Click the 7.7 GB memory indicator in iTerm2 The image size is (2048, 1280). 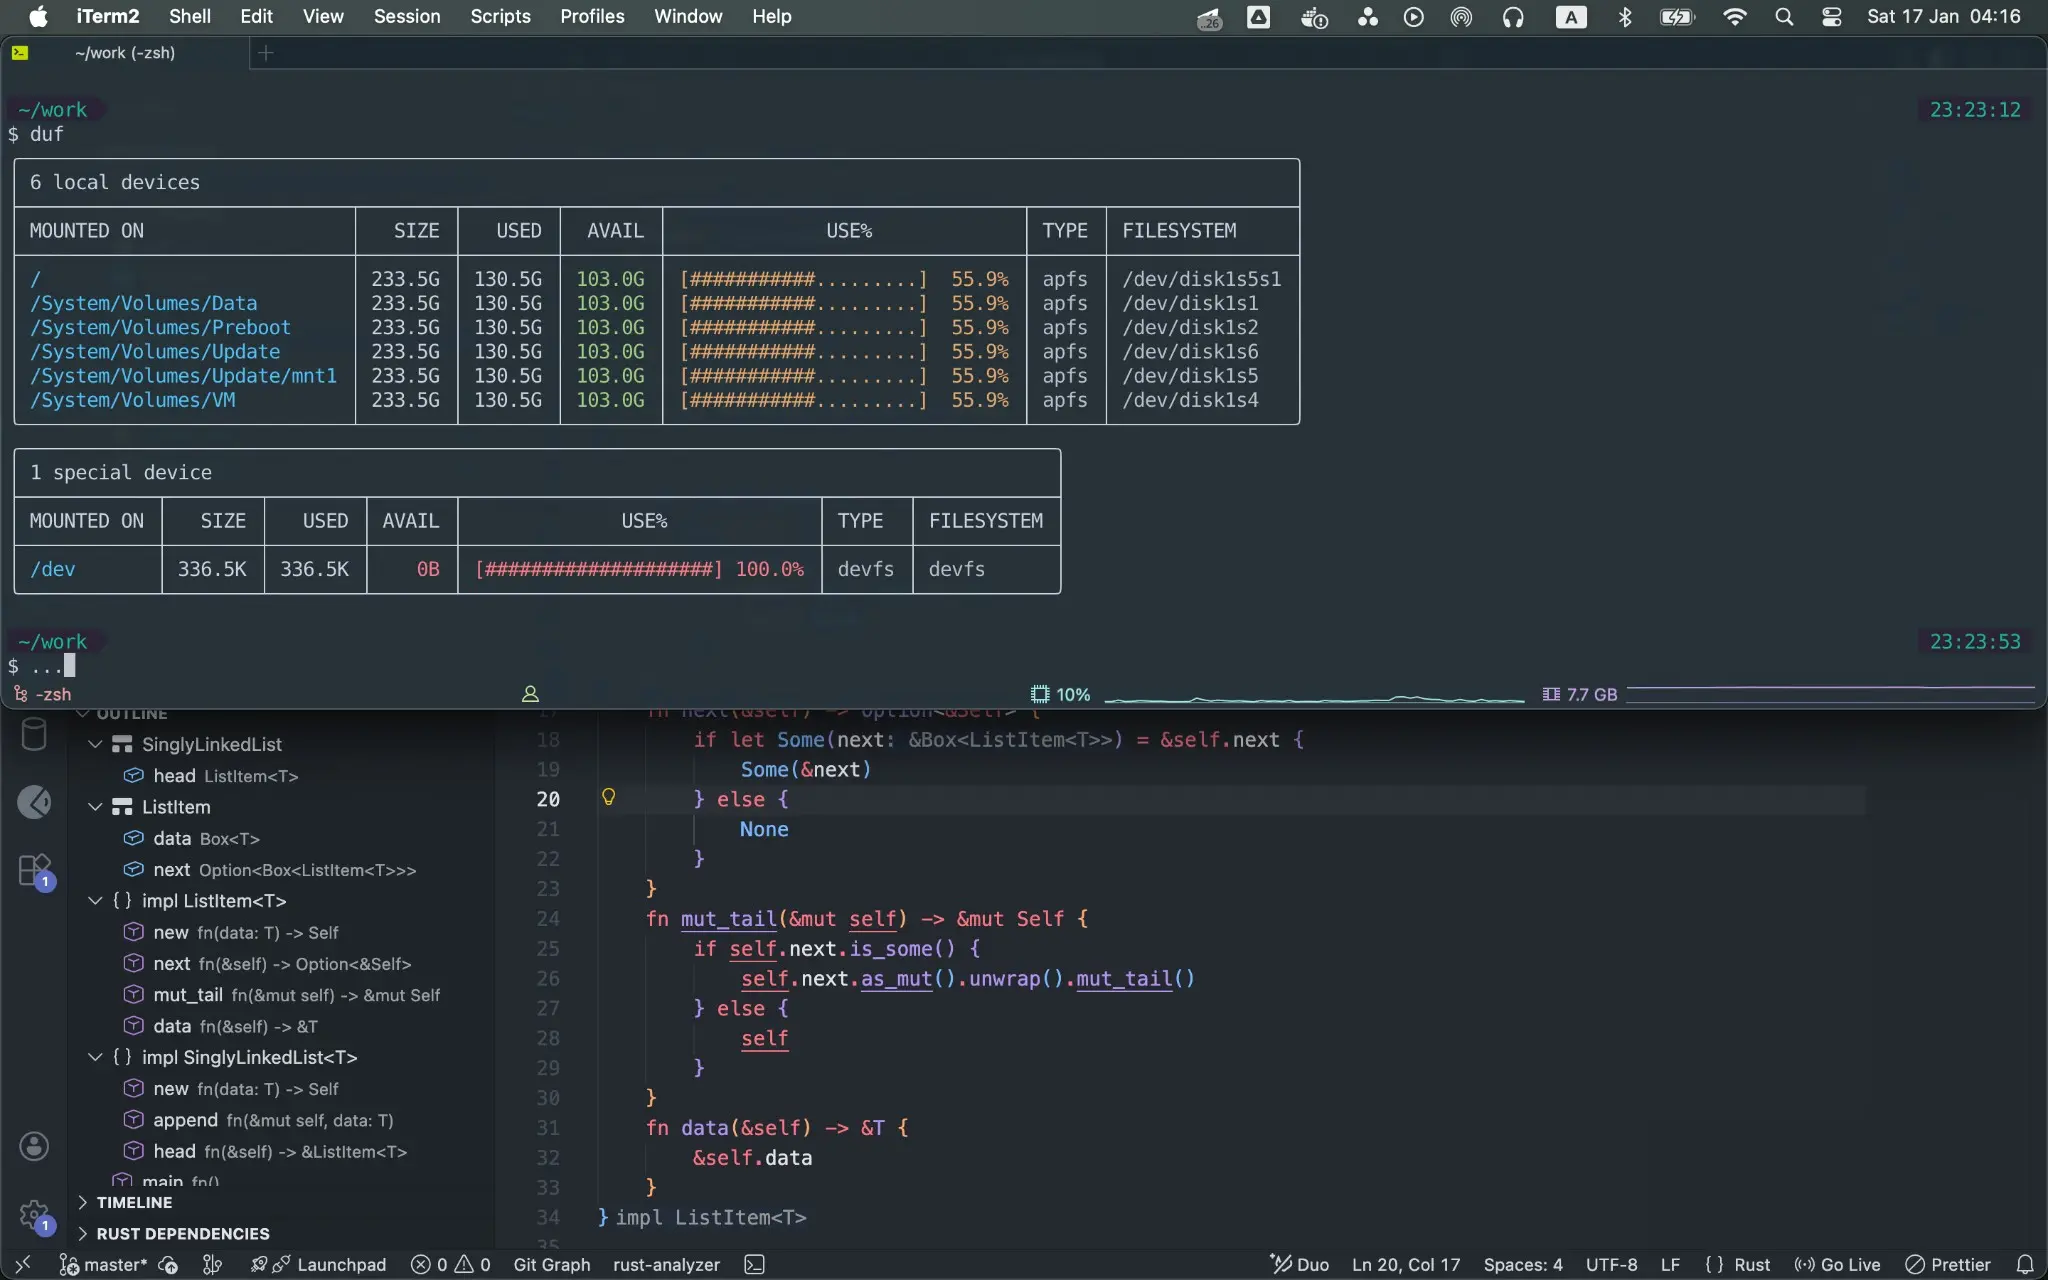[1580, 694]
